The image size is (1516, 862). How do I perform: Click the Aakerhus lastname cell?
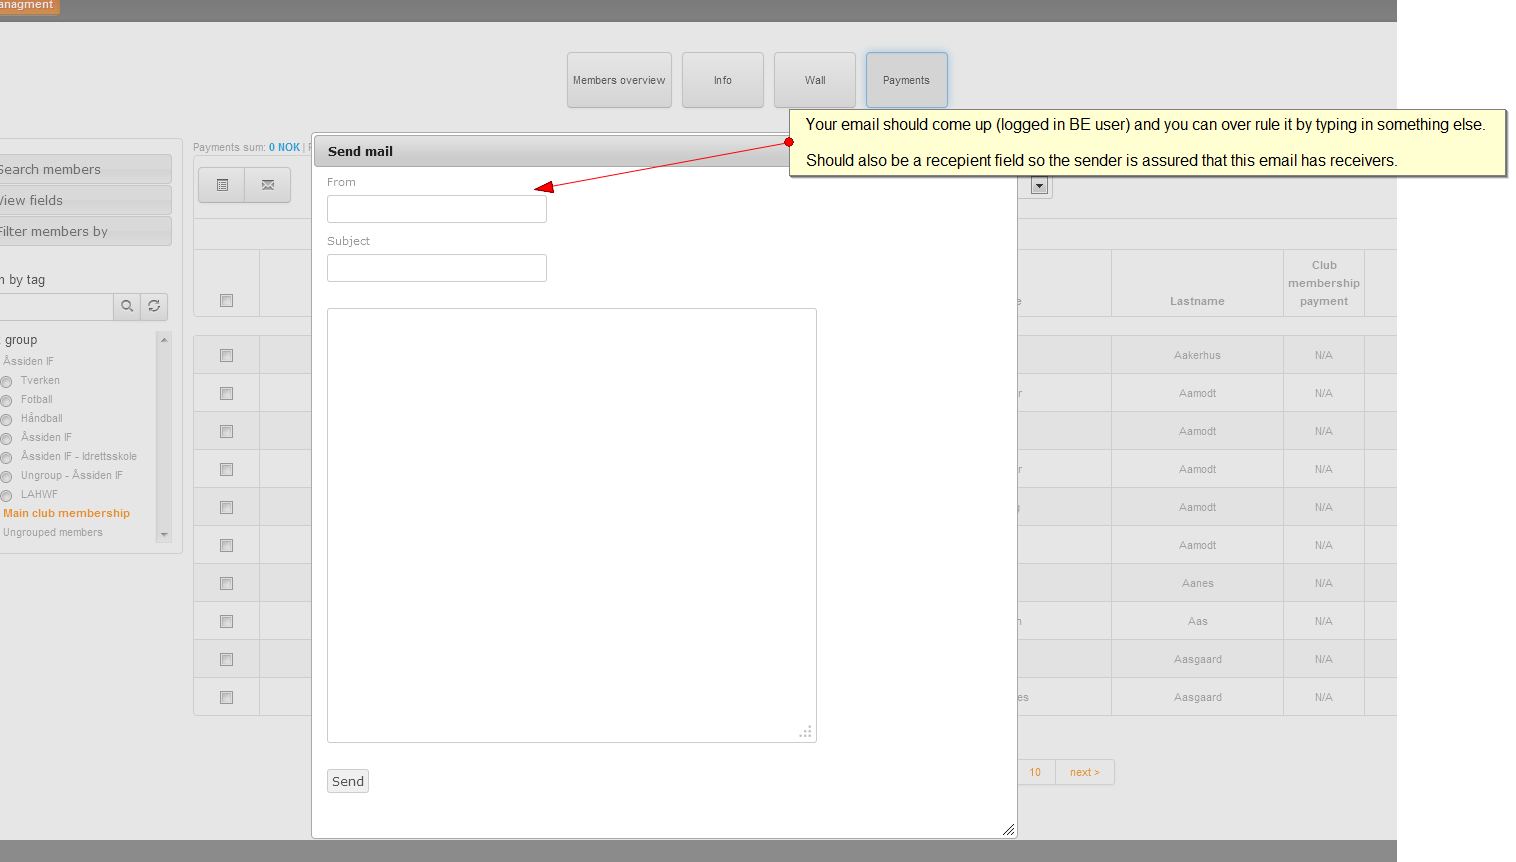[1197, 355]
